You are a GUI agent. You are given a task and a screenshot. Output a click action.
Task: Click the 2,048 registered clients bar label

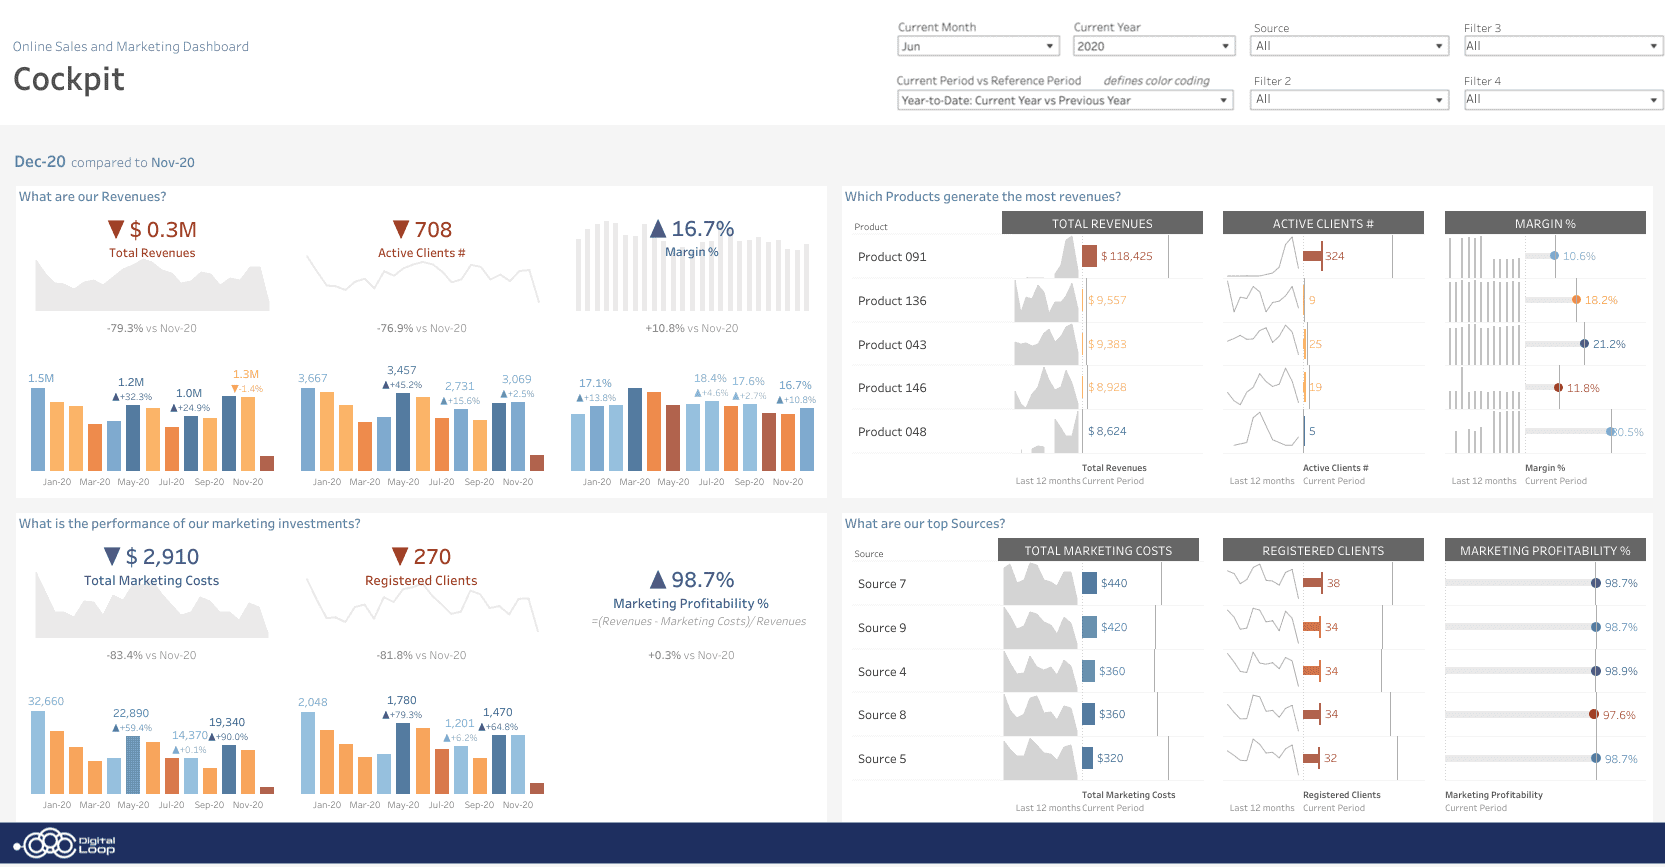click(x=313, y=702)
